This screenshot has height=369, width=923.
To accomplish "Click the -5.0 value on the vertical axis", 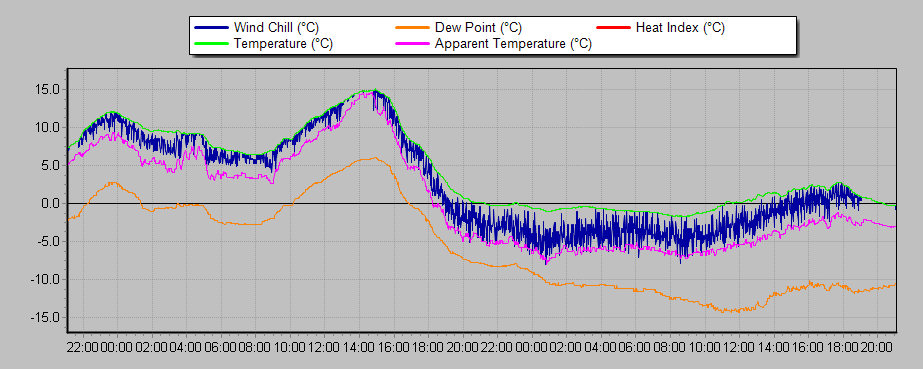I will 47,241.
